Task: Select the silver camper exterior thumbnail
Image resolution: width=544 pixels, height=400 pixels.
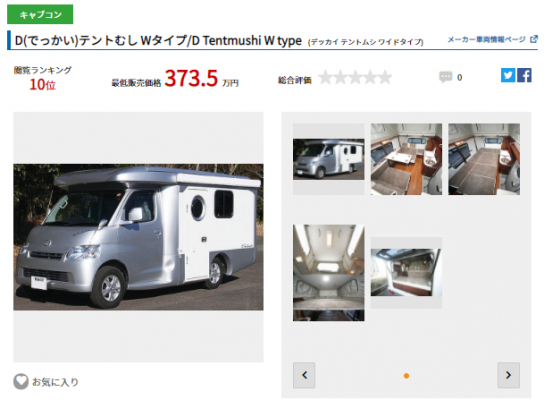Action: (x=329, y=159)
